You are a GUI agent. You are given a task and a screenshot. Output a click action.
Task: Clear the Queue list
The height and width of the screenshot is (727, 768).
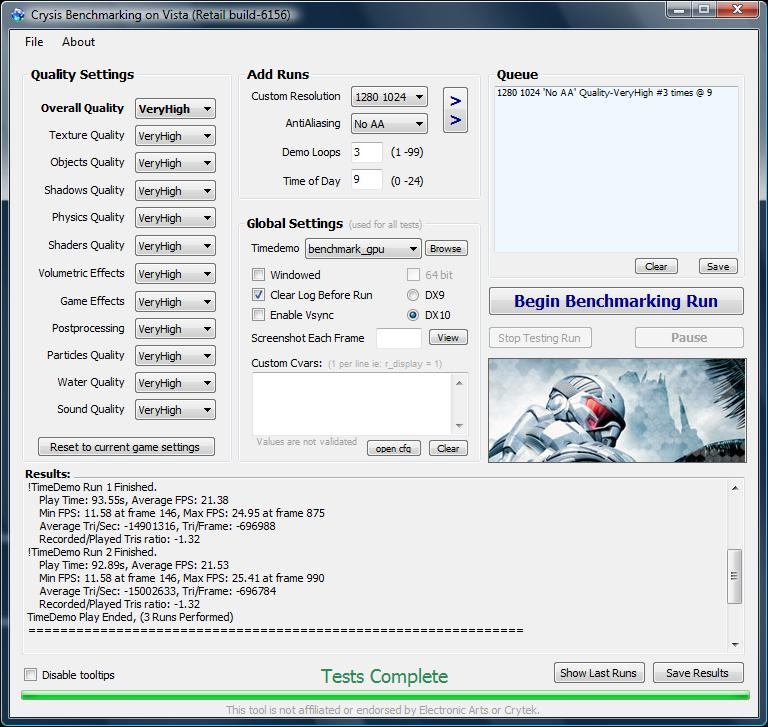pyautogui.click(x=656, y=267)
